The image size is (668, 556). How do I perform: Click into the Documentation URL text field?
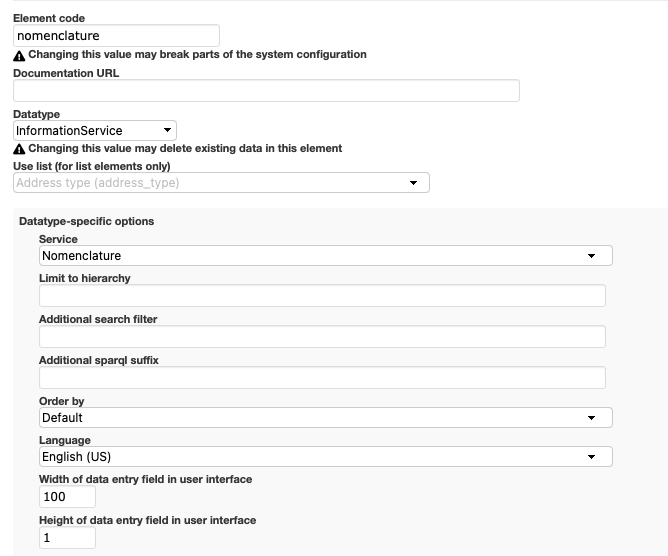click(266, 91)
